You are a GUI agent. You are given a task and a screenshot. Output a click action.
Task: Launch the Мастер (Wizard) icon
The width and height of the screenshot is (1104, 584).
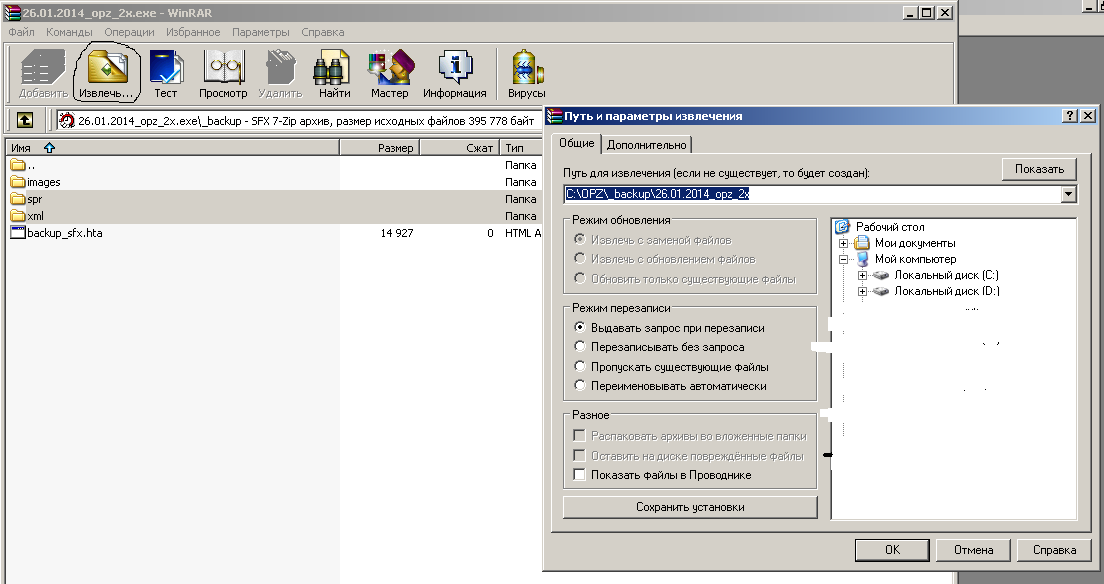click(x=389, y=70)
